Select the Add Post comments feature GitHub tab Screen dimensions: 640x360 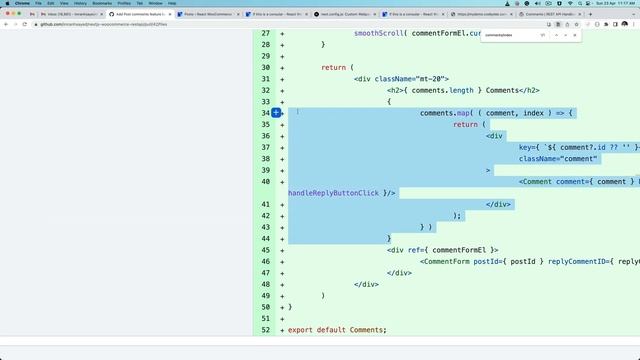click(x=140, y=14)
